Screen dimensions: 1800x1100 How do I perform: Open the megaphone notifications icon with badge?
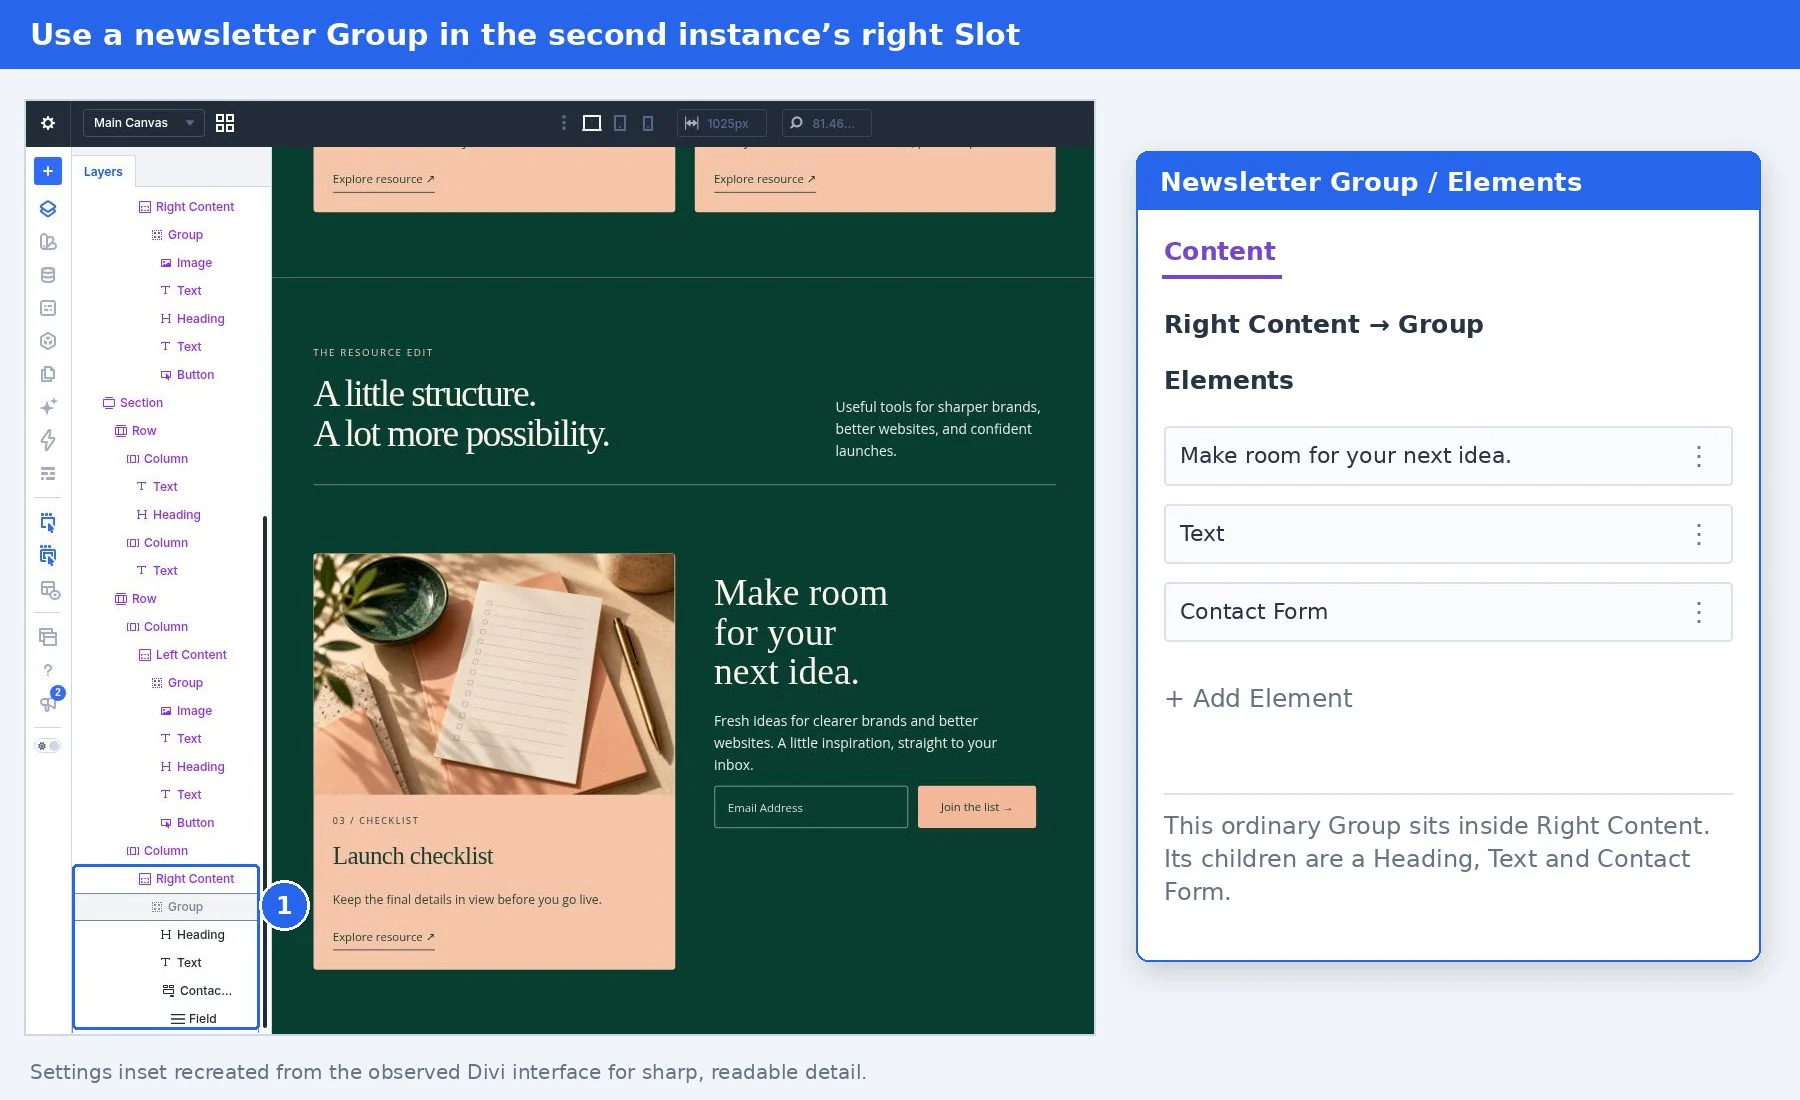tap(49, 702)
